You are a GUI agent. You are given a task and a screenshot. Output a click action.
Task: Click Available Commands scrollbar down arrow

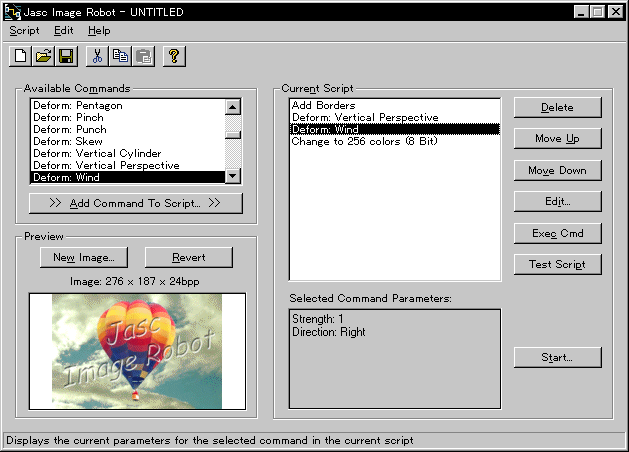tap(233, 176)
